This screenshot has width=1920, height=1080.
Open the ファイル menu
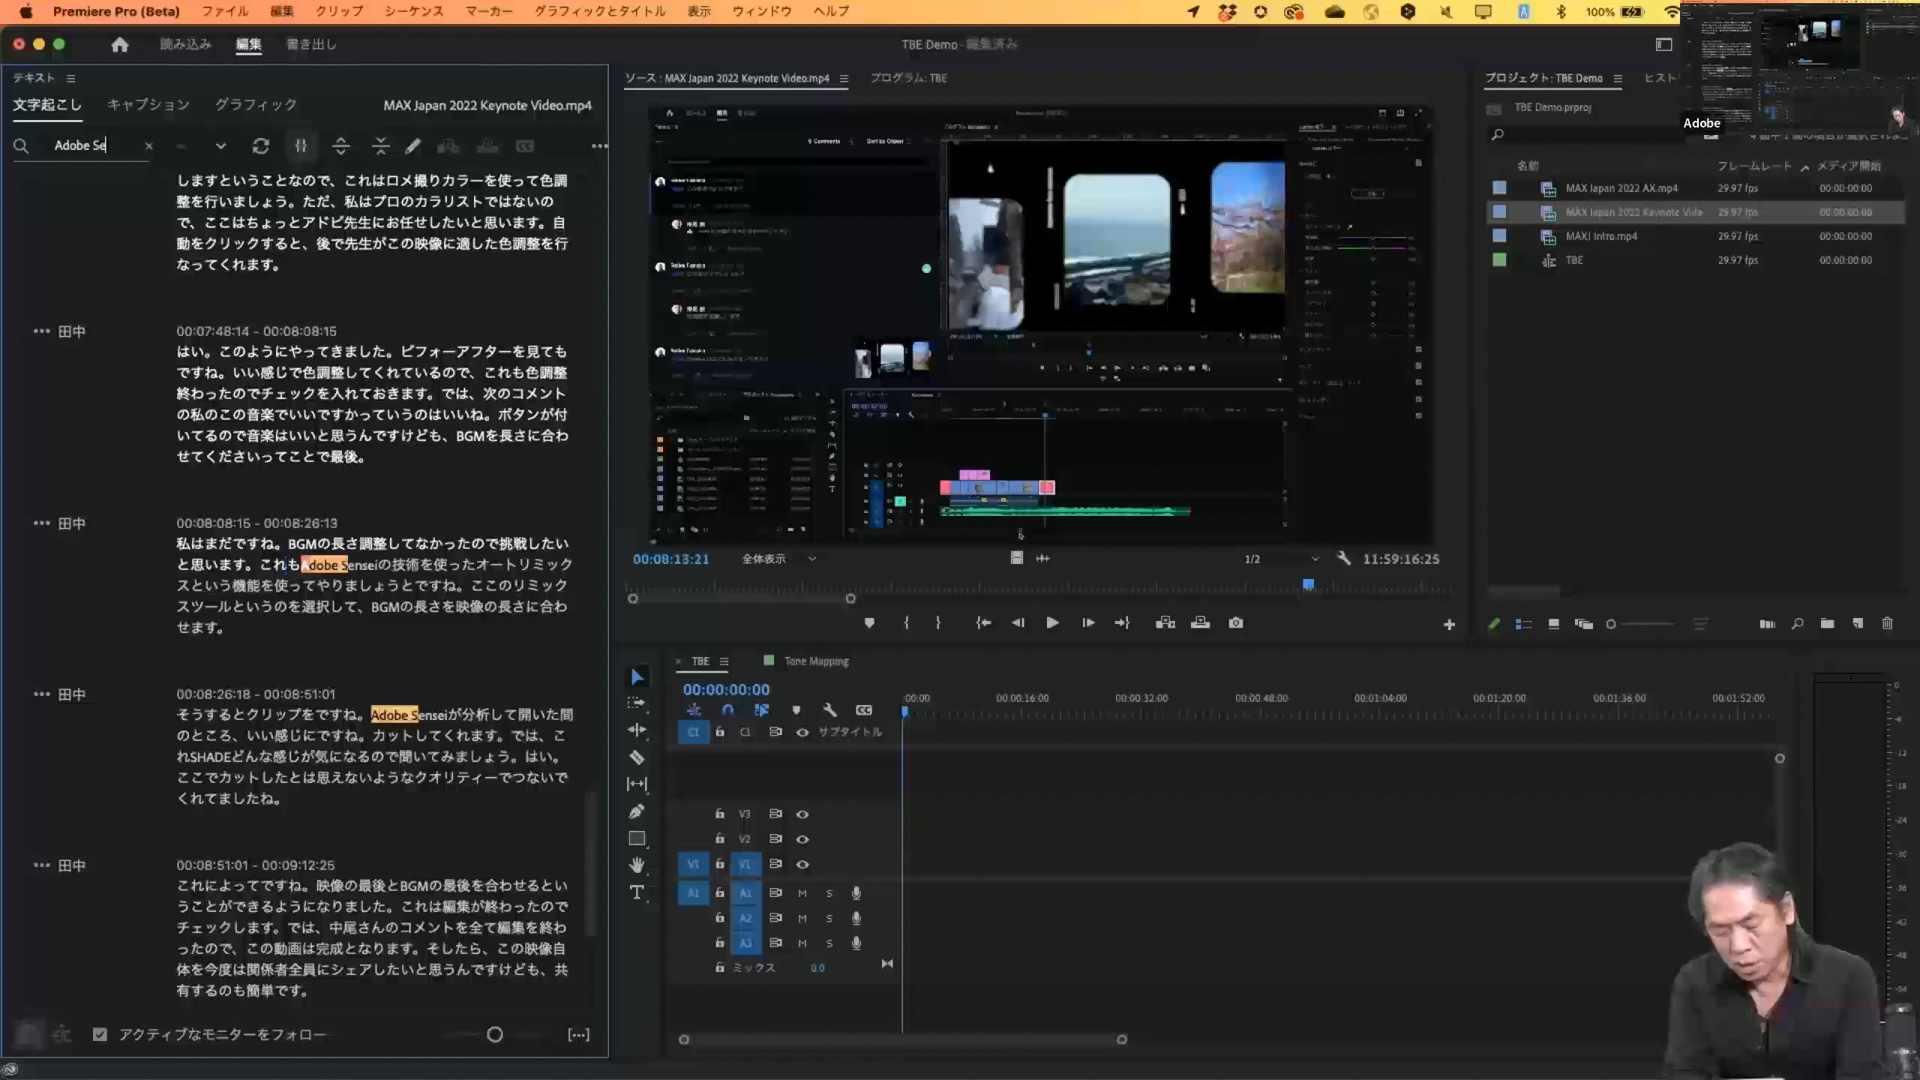tap(225, 11)
